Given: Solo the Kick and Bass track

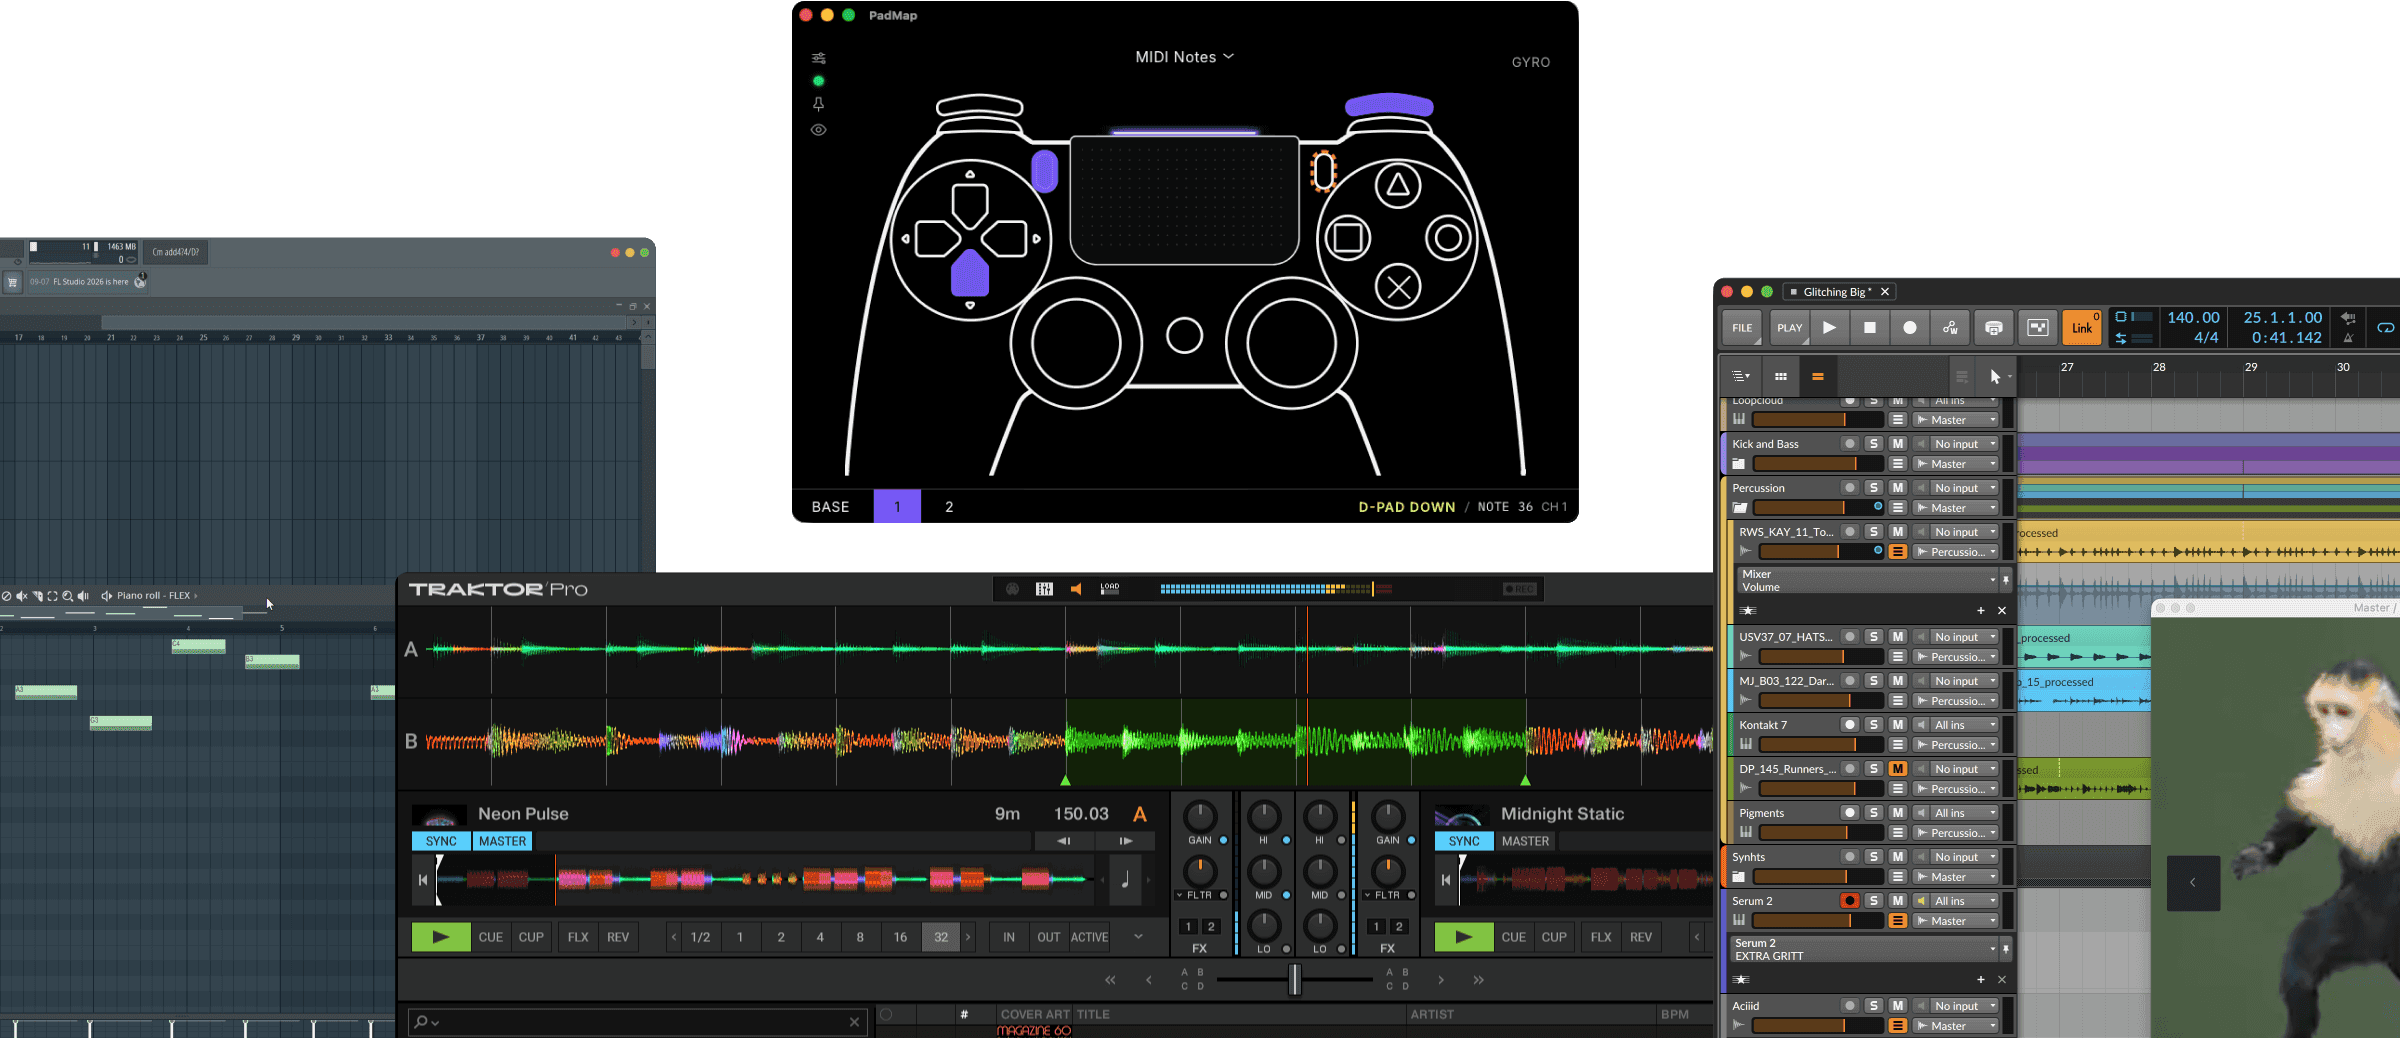Looking at the screenshot, I should pos(1873,444).
